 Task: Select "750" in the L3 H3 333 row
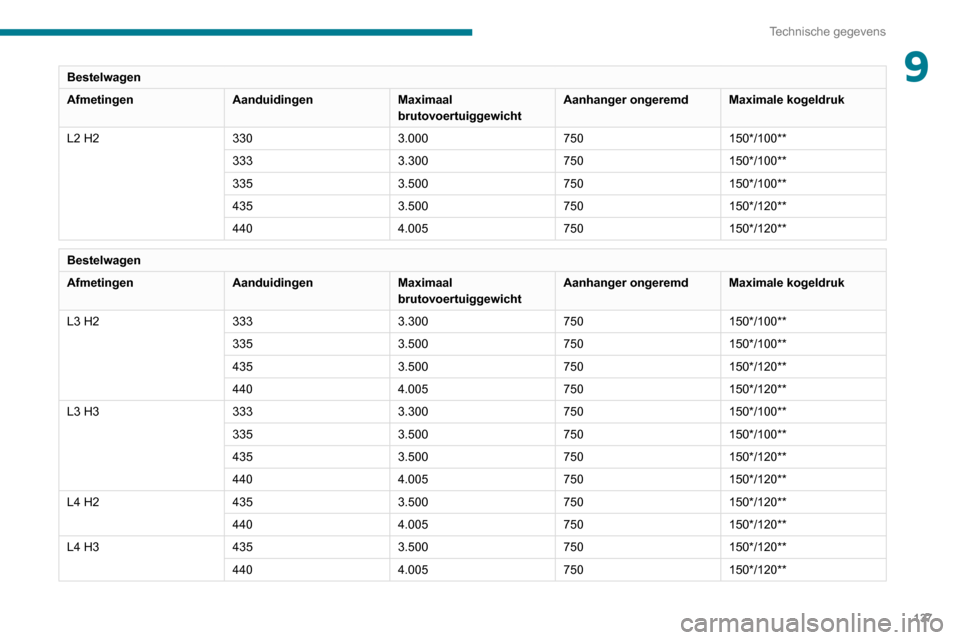pyautogui.click(x=573, y=412)
